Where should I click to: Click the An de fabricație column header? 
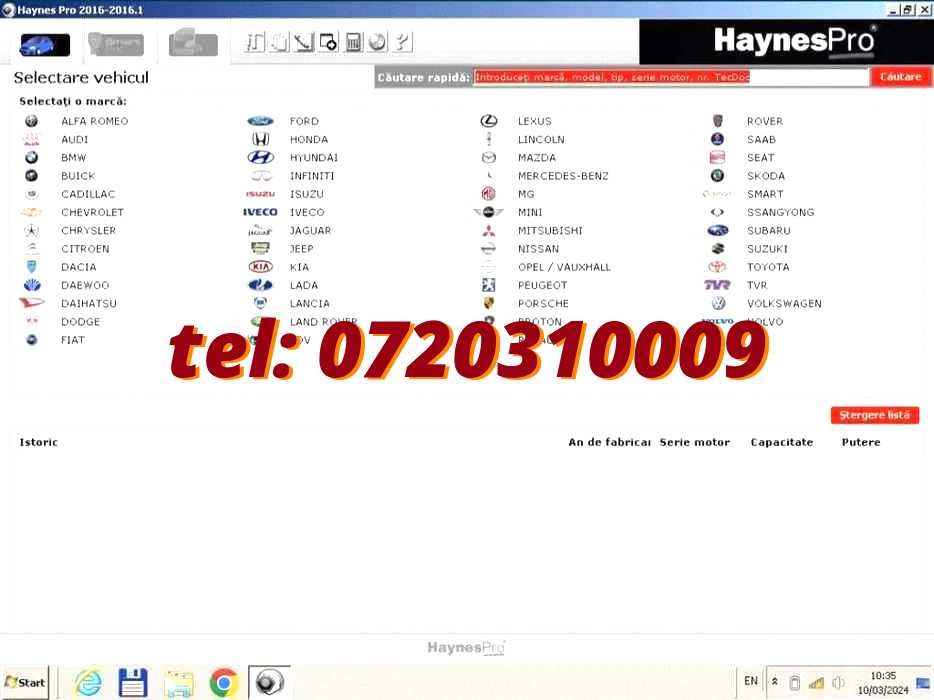[x=609, y=442]
